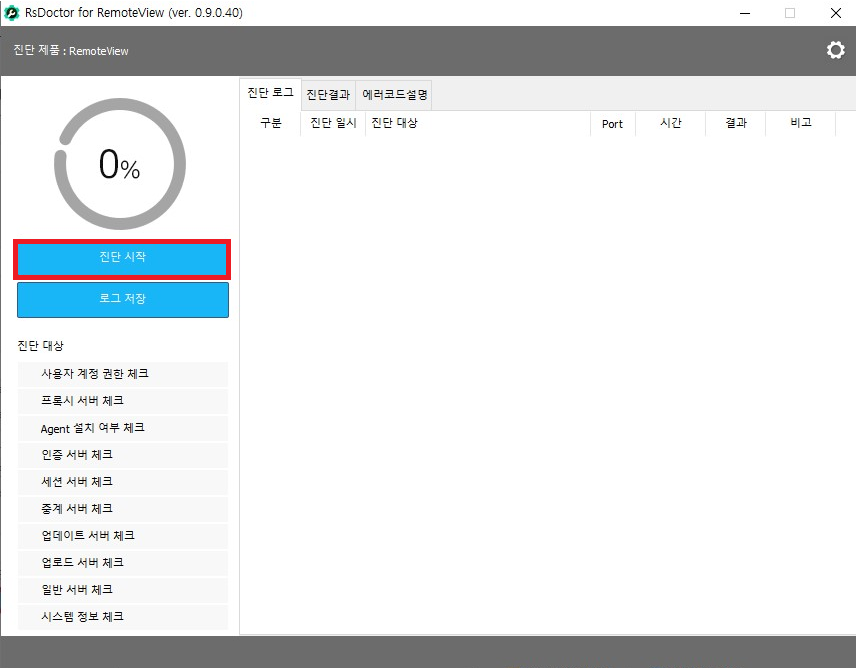Viewport: 859px width, 668px height.
Task: Open settings via the gear icon
Action: pos(835,50)
